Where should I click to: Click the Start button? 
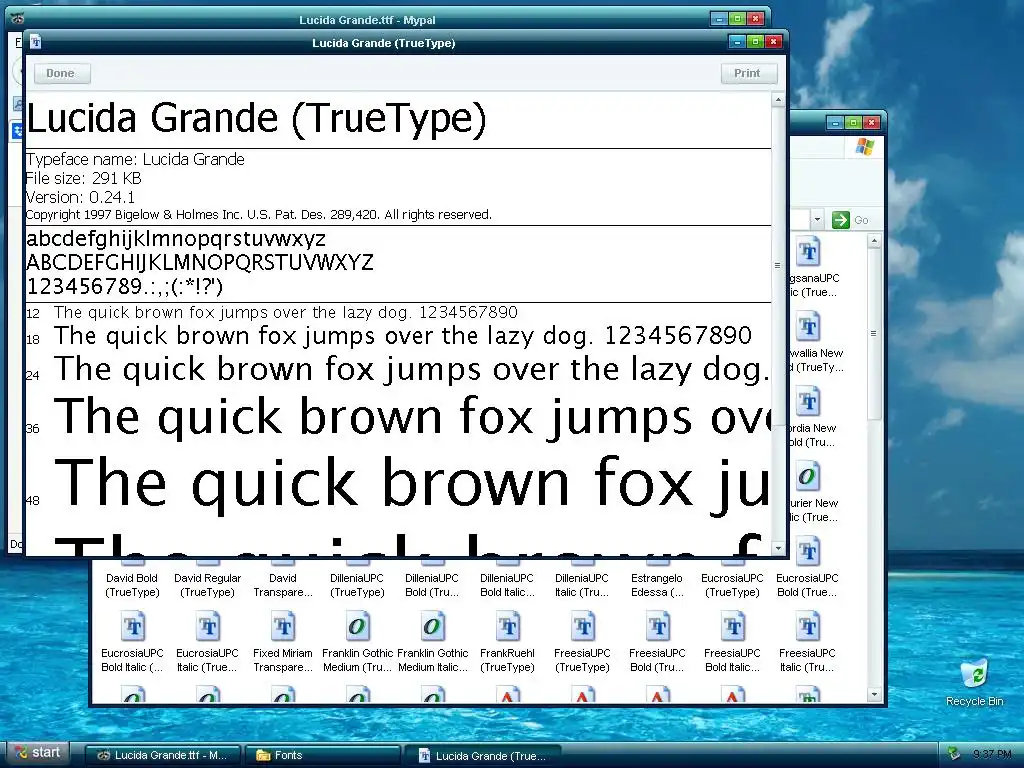point(38,753)
